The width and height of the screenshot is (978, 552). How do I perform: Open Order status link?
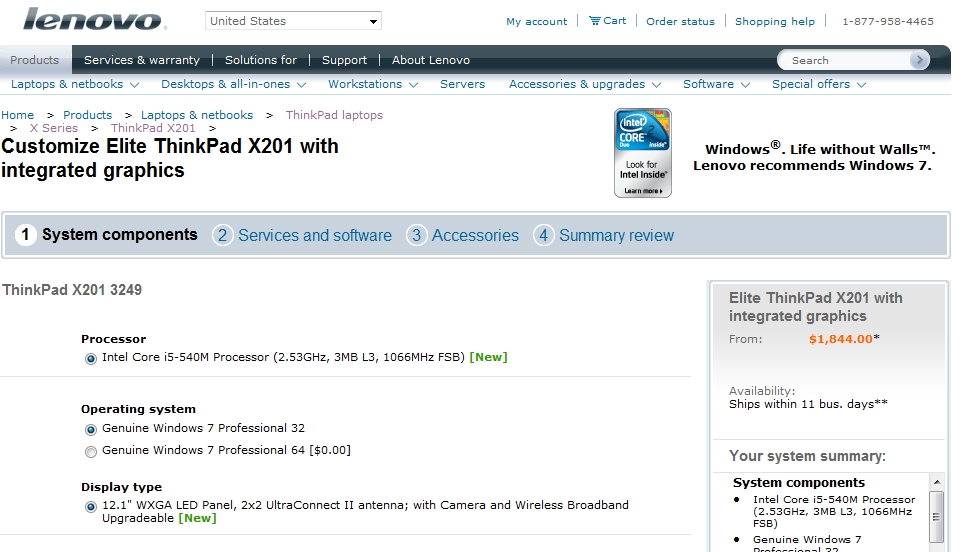(680, 21)
